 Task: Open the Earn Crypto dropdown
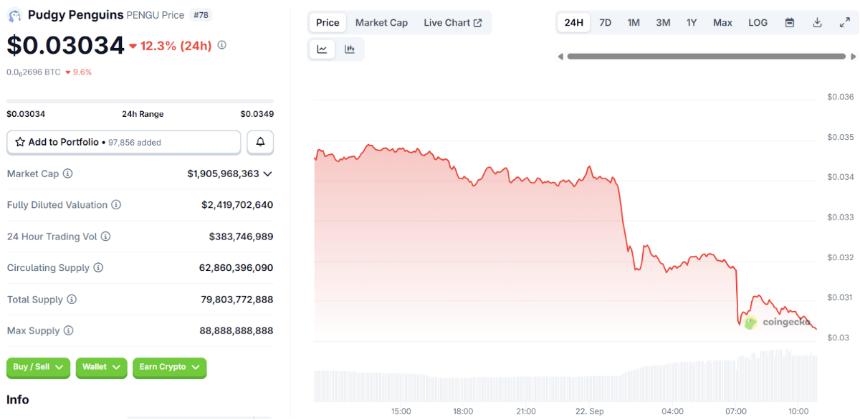[169, 367]
